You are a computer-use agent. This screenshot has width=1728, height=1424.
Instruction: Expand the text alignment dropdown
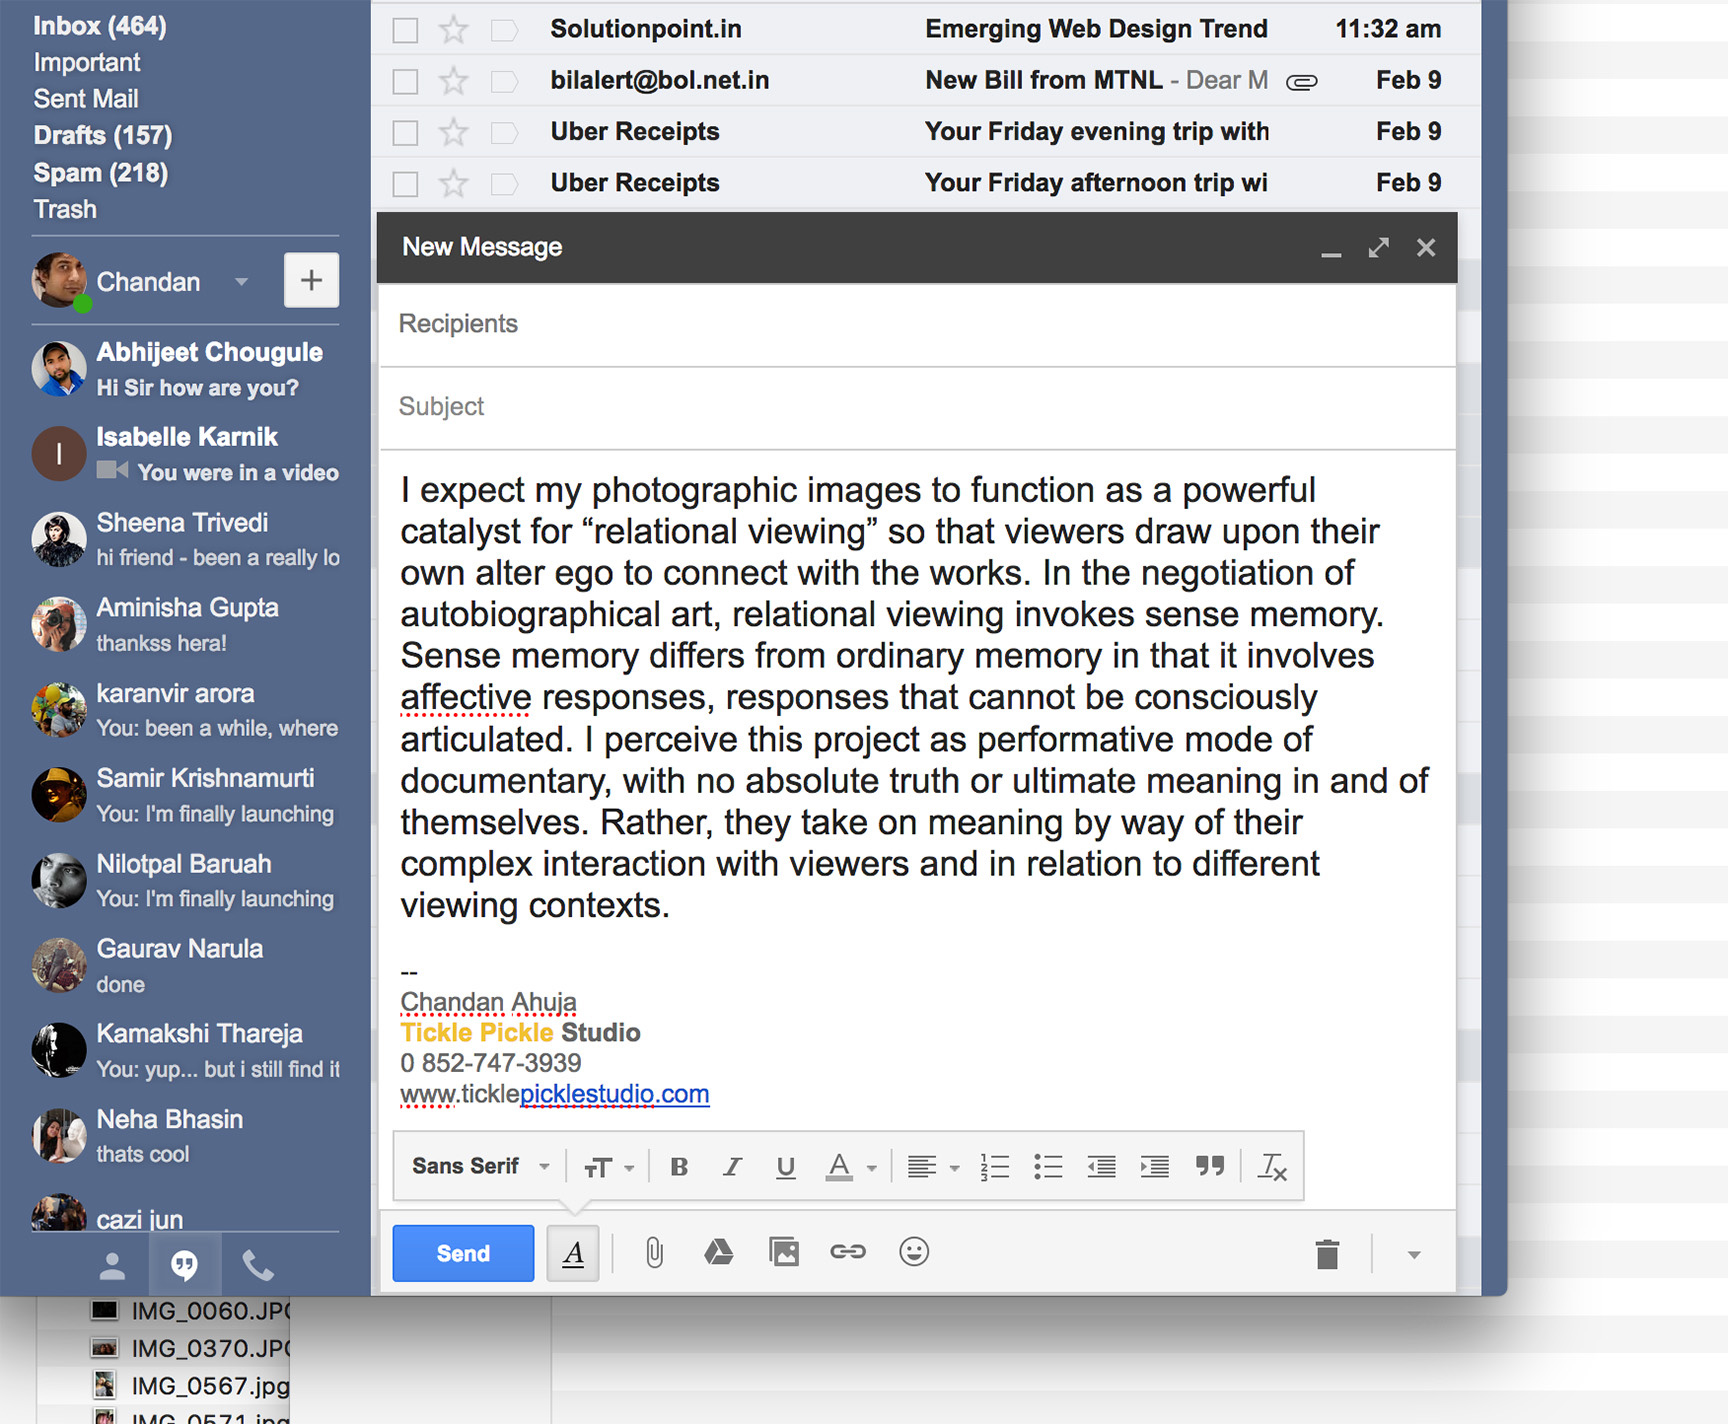(x=932, y=1167)
